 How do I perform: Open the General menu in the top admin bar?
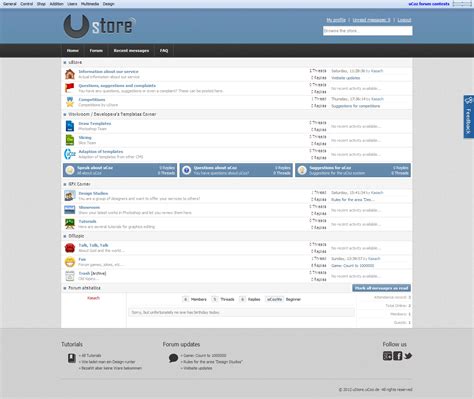coord(10,4)
